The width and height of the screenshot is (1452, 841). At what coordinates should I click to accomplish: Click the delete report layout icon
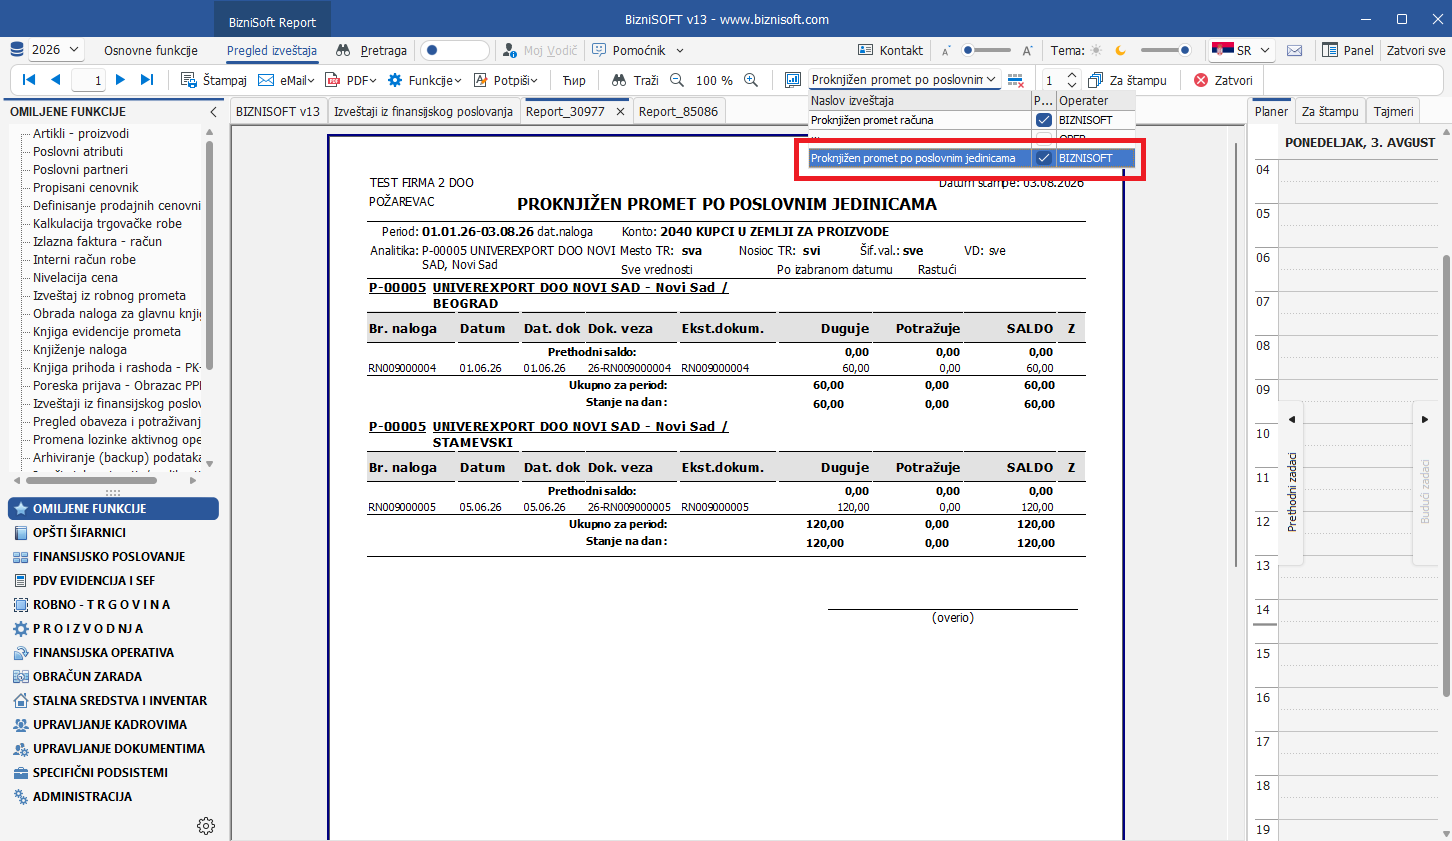1016,80
